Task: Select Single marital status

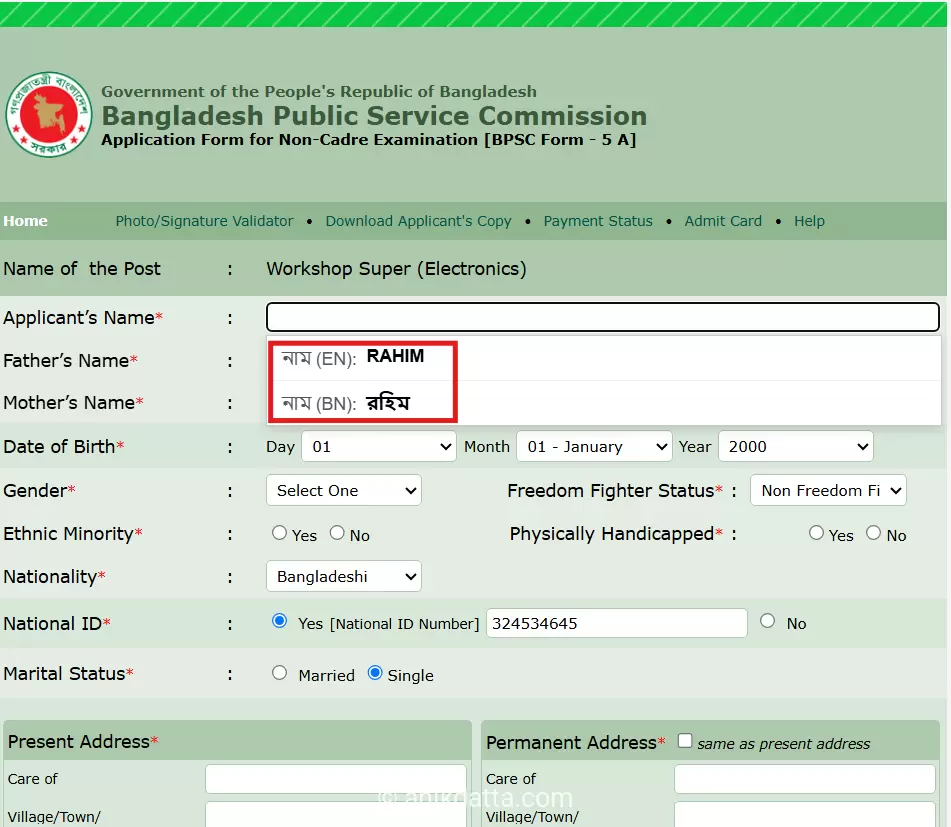Action: [x=375, y=673]
